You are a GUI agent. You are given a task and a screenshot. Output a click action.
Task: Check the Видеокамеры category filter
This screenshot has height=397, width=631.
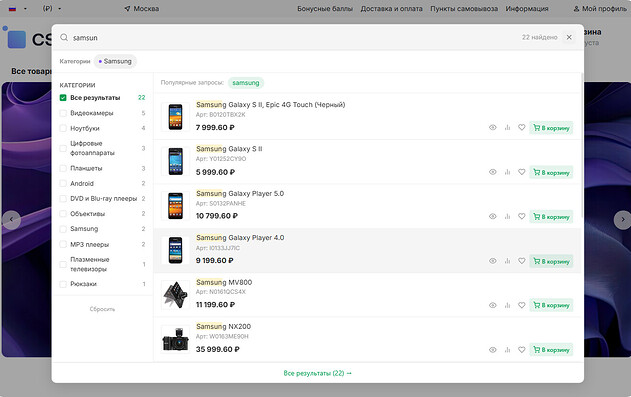63,113
